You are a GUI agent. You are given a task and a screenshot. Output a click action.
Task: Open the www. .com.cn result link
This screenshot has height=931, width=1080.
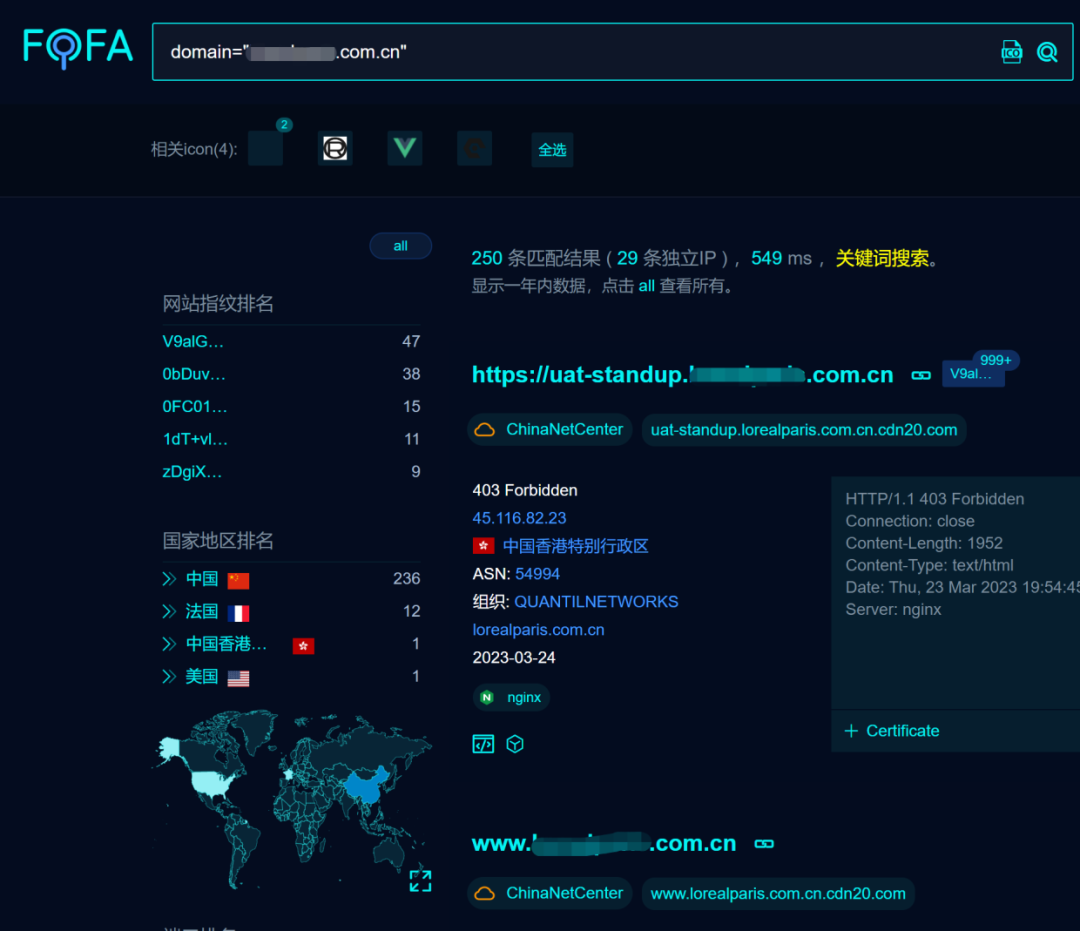(x=604, y=843)
